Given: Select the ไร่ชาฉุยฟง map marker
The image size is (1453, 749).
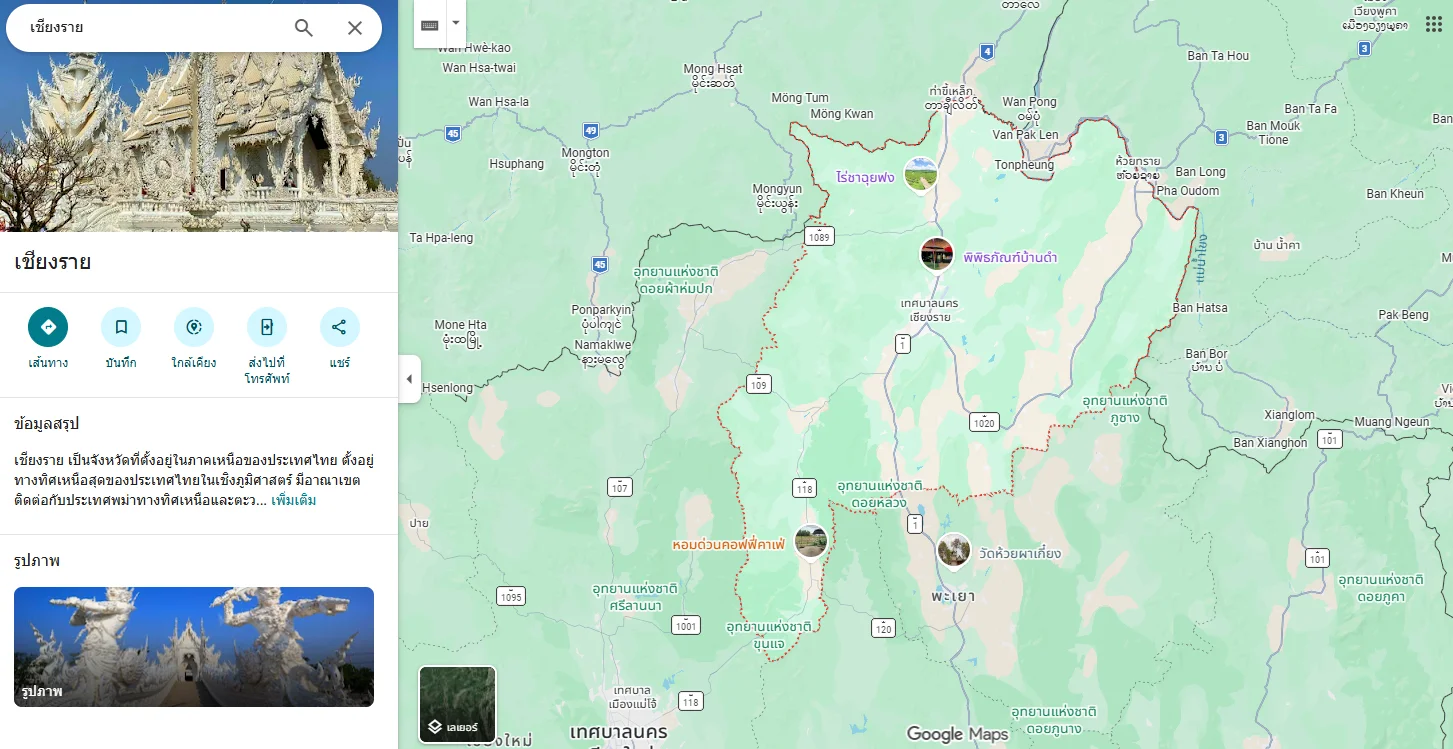Looking at the screenshot, I should (920, 174).
